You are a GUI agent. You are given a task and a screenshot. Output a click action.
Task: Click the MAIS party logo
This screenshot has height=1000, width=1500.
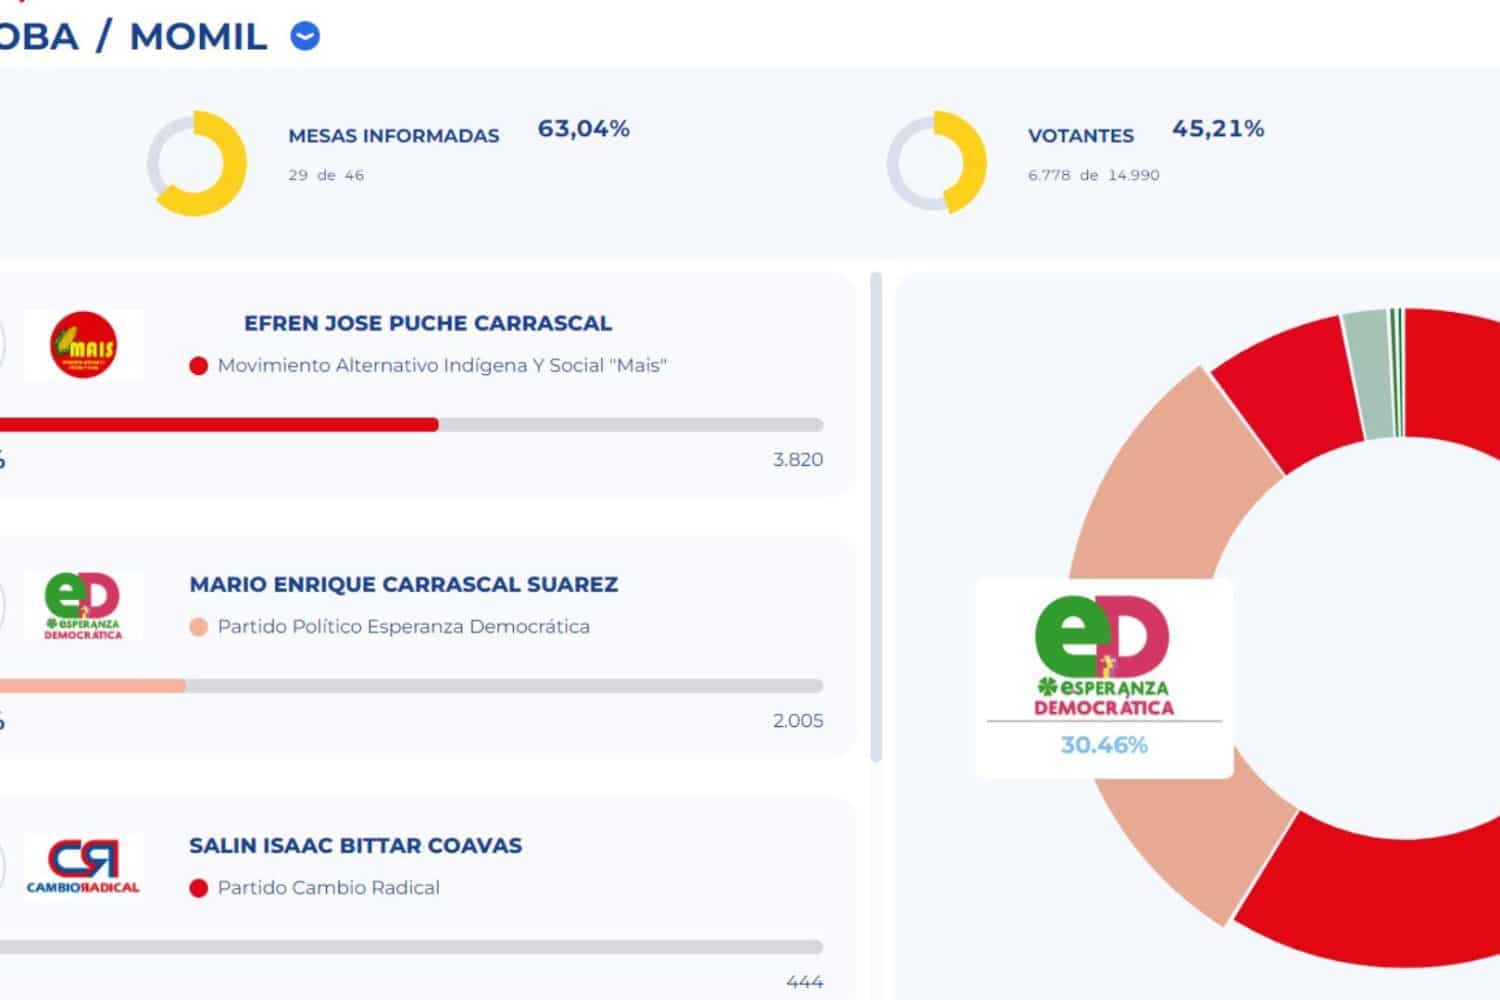point(83,344)
